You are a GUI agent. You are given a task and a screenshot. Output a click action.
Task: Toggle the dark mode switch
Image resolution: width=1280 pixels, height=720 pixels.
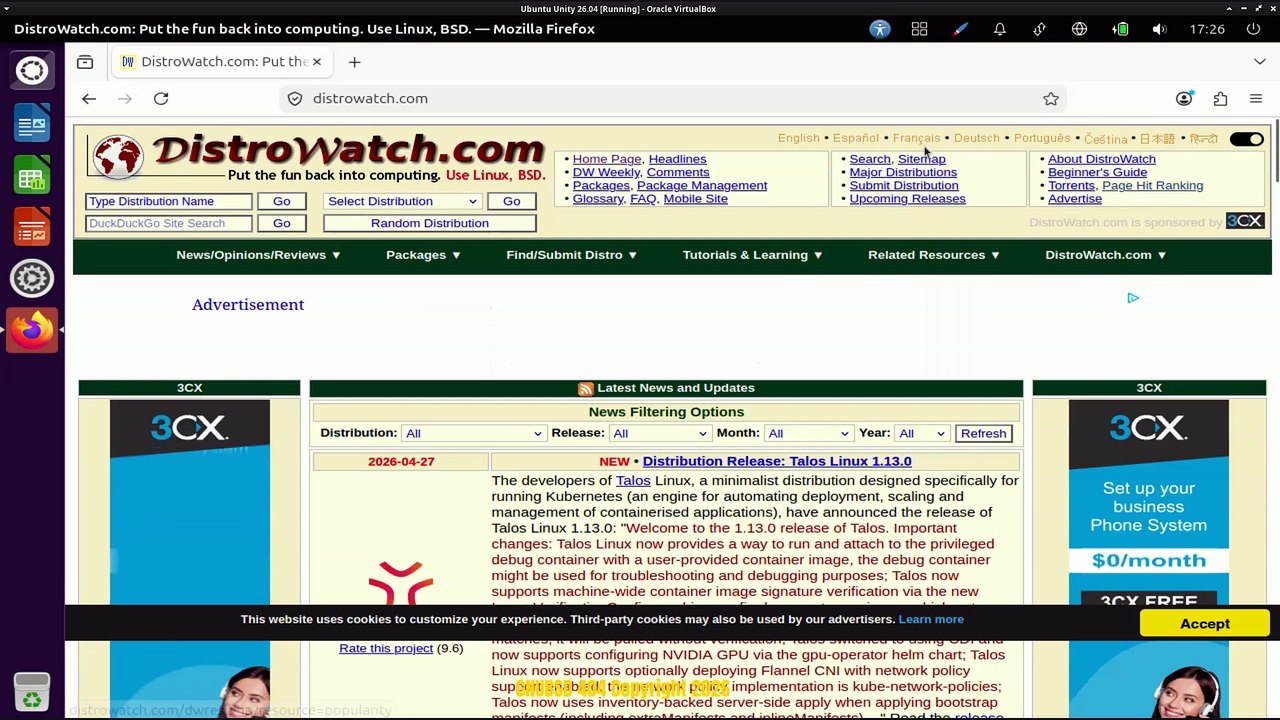click(1247, 139)
